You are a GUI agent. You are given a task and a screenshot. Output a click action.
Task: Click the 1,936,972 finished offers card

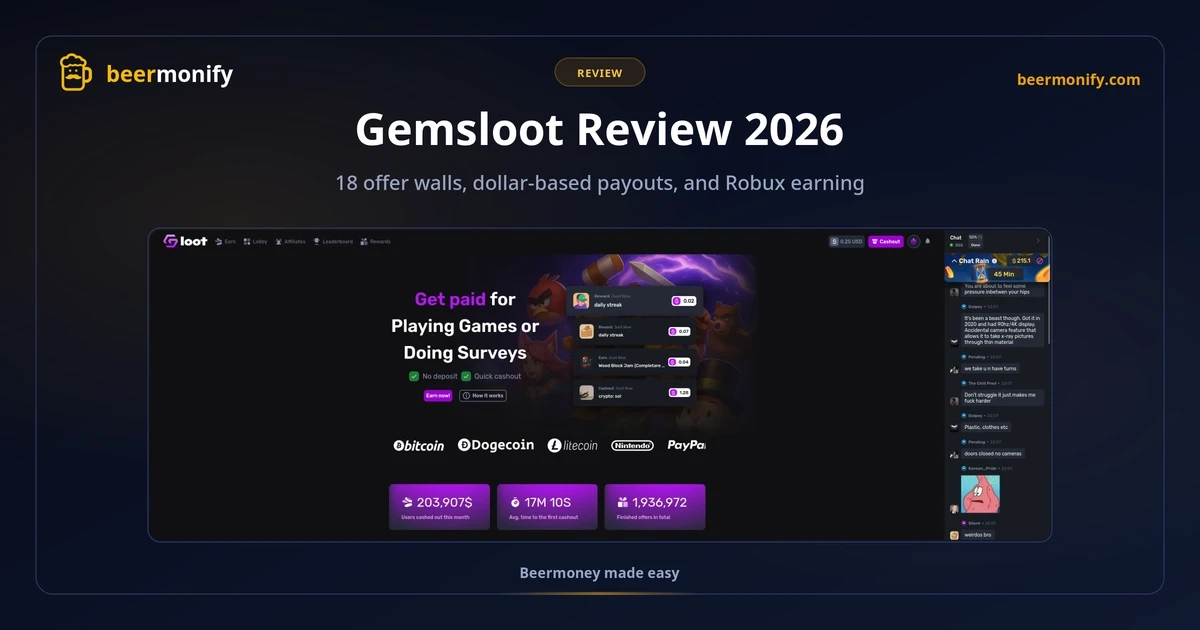pos(654,507)
